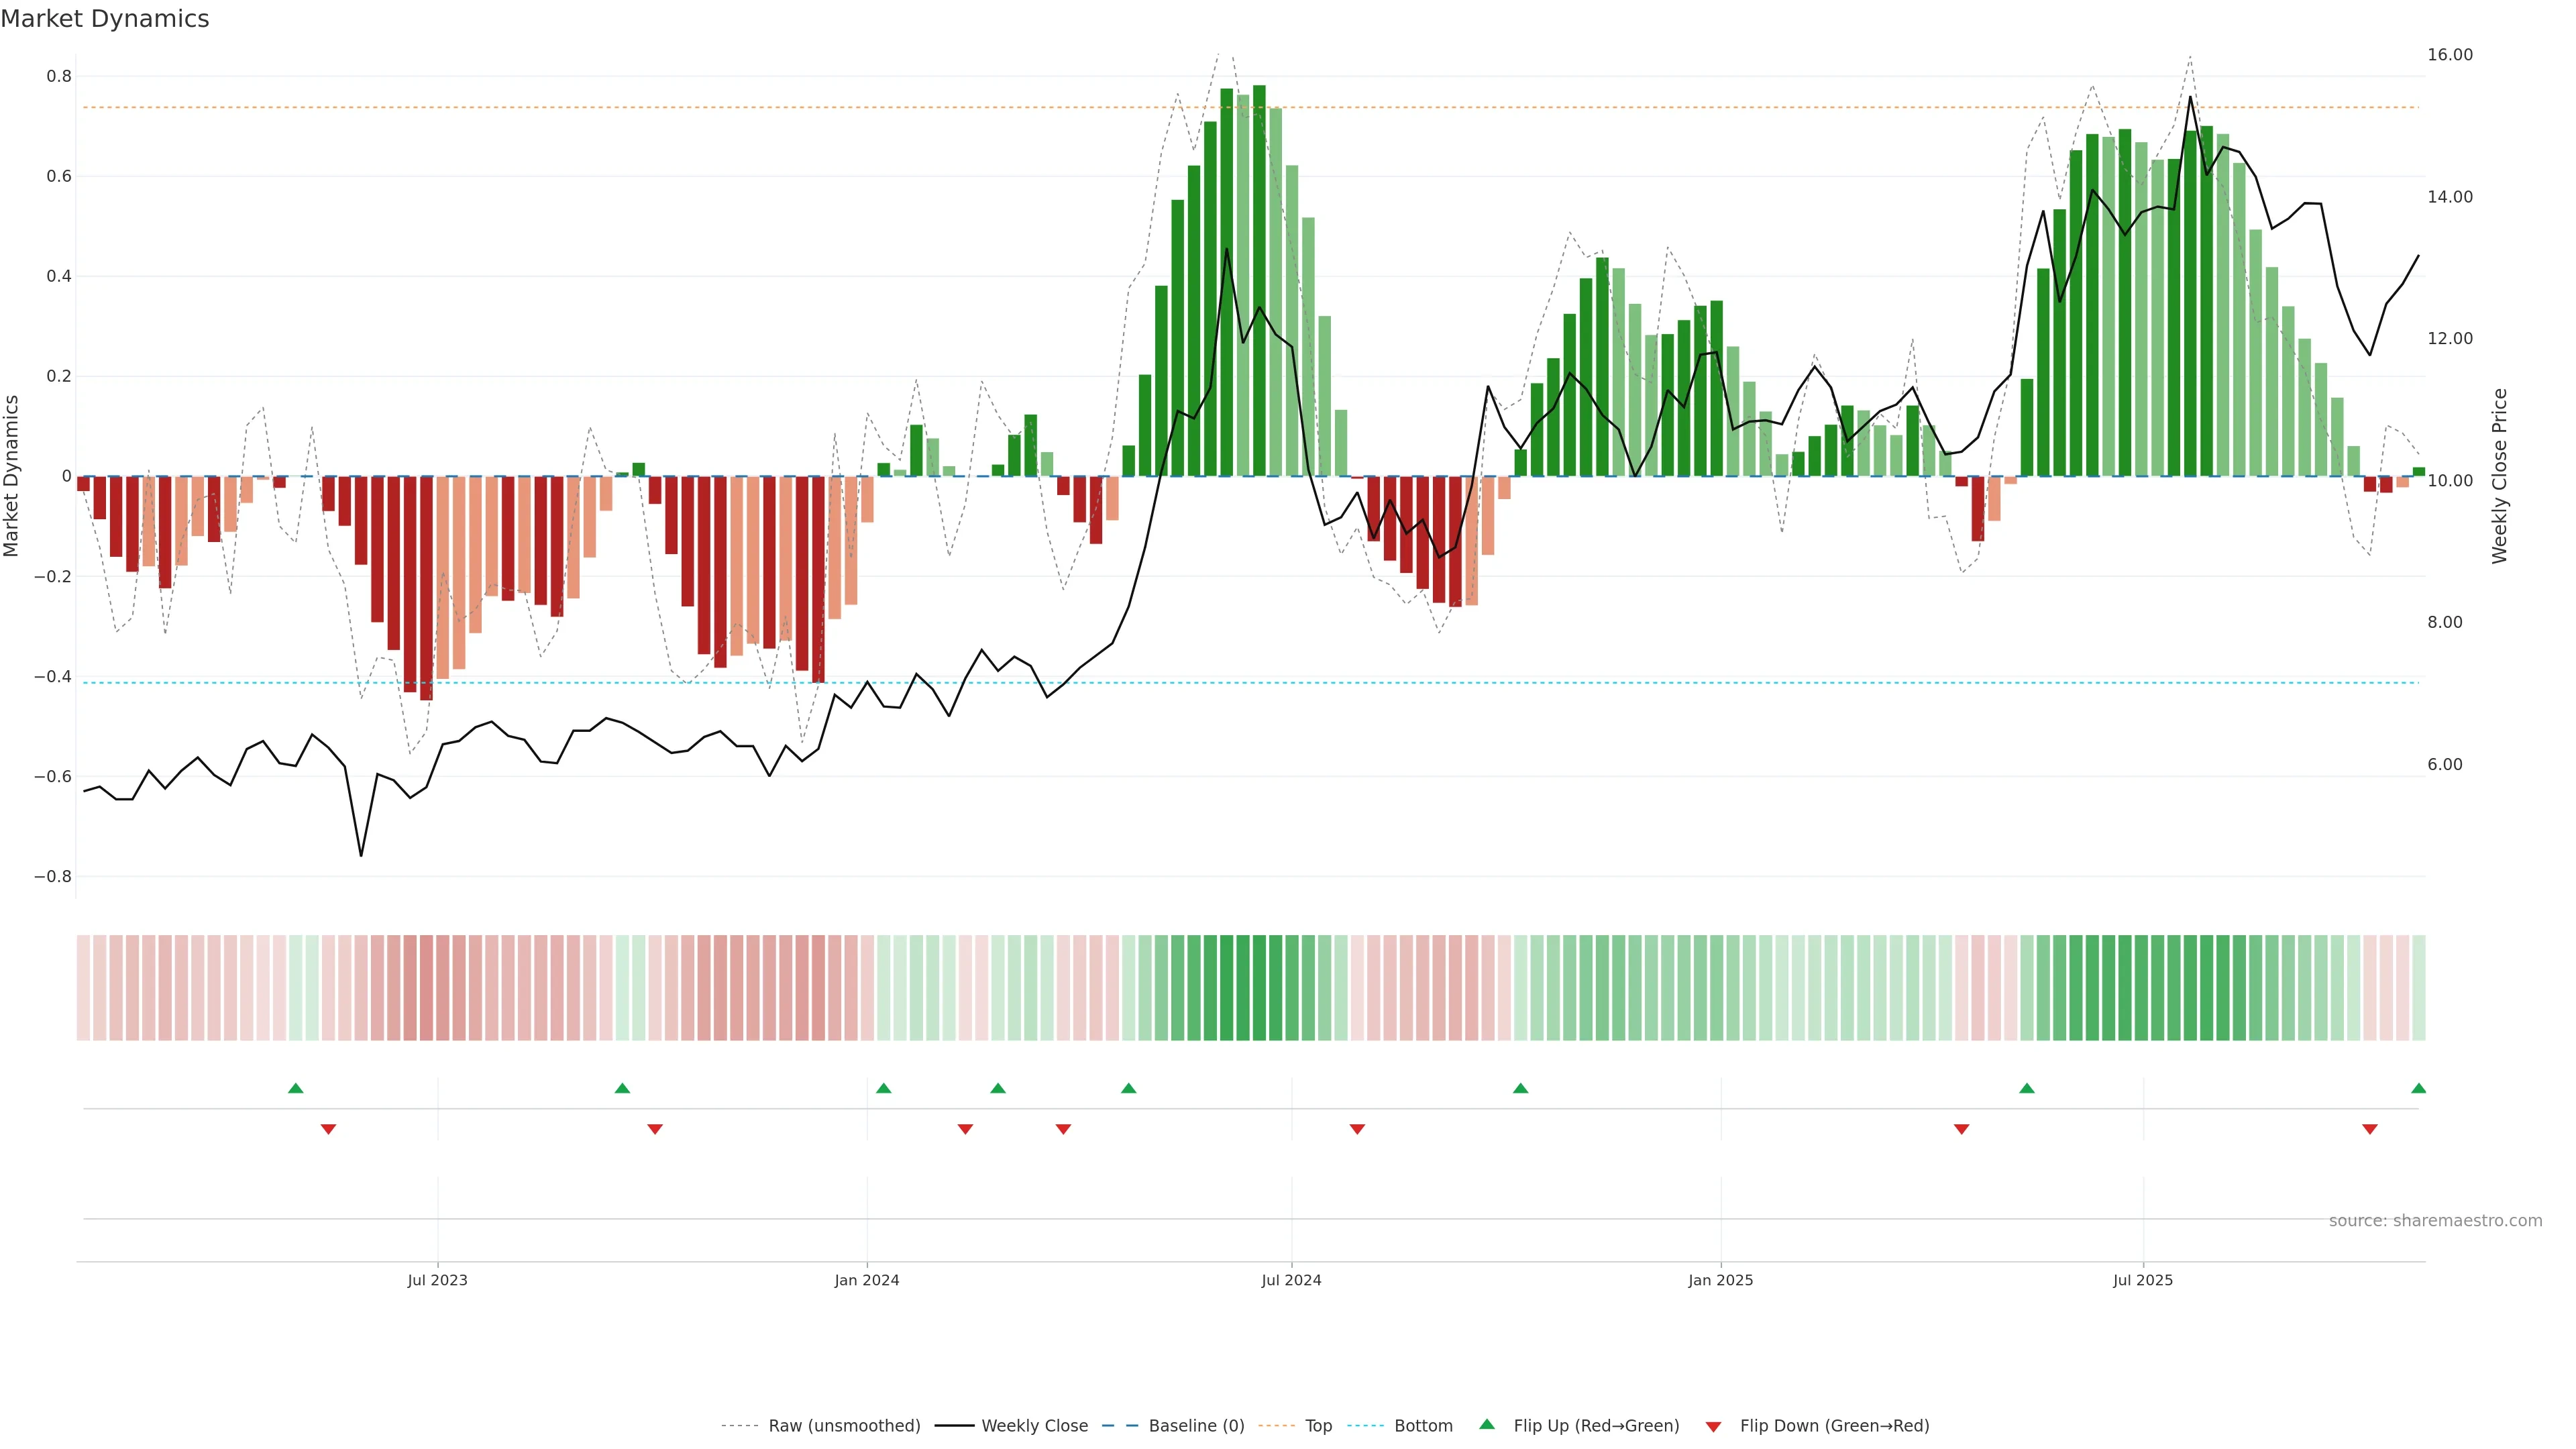Click the Jan 2025 x-axis label
This screenshot has height=1449, width=2576.
(x=1720, y=1280)
